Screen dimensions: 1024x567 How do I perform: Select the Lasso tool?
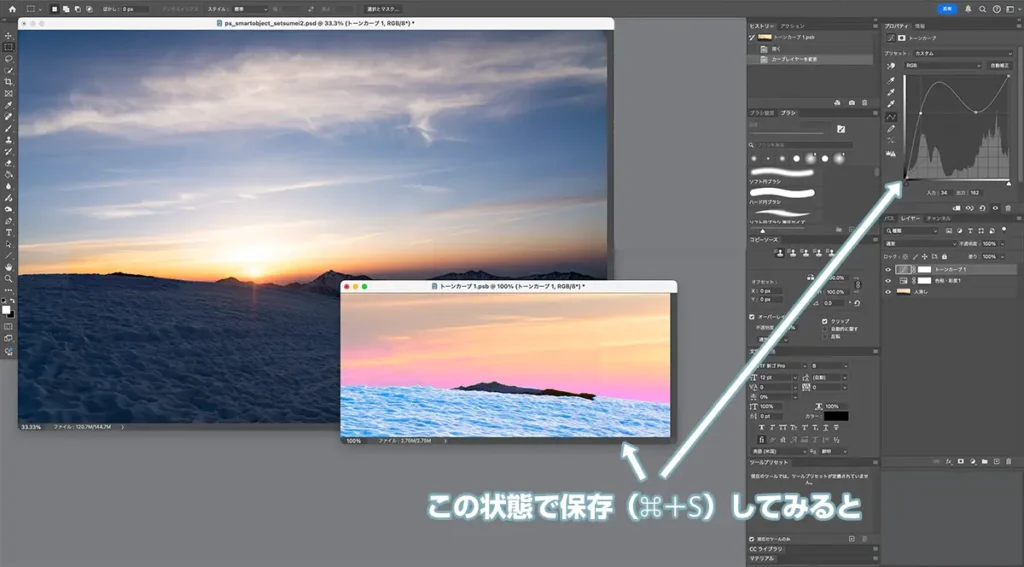[x=8, y=59]
